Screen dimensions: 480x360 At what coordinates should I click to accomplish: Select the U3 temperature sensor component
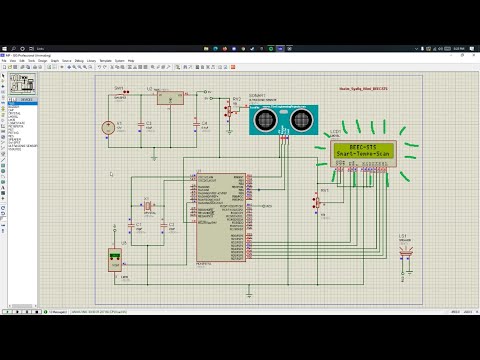[x=115, y=260]
